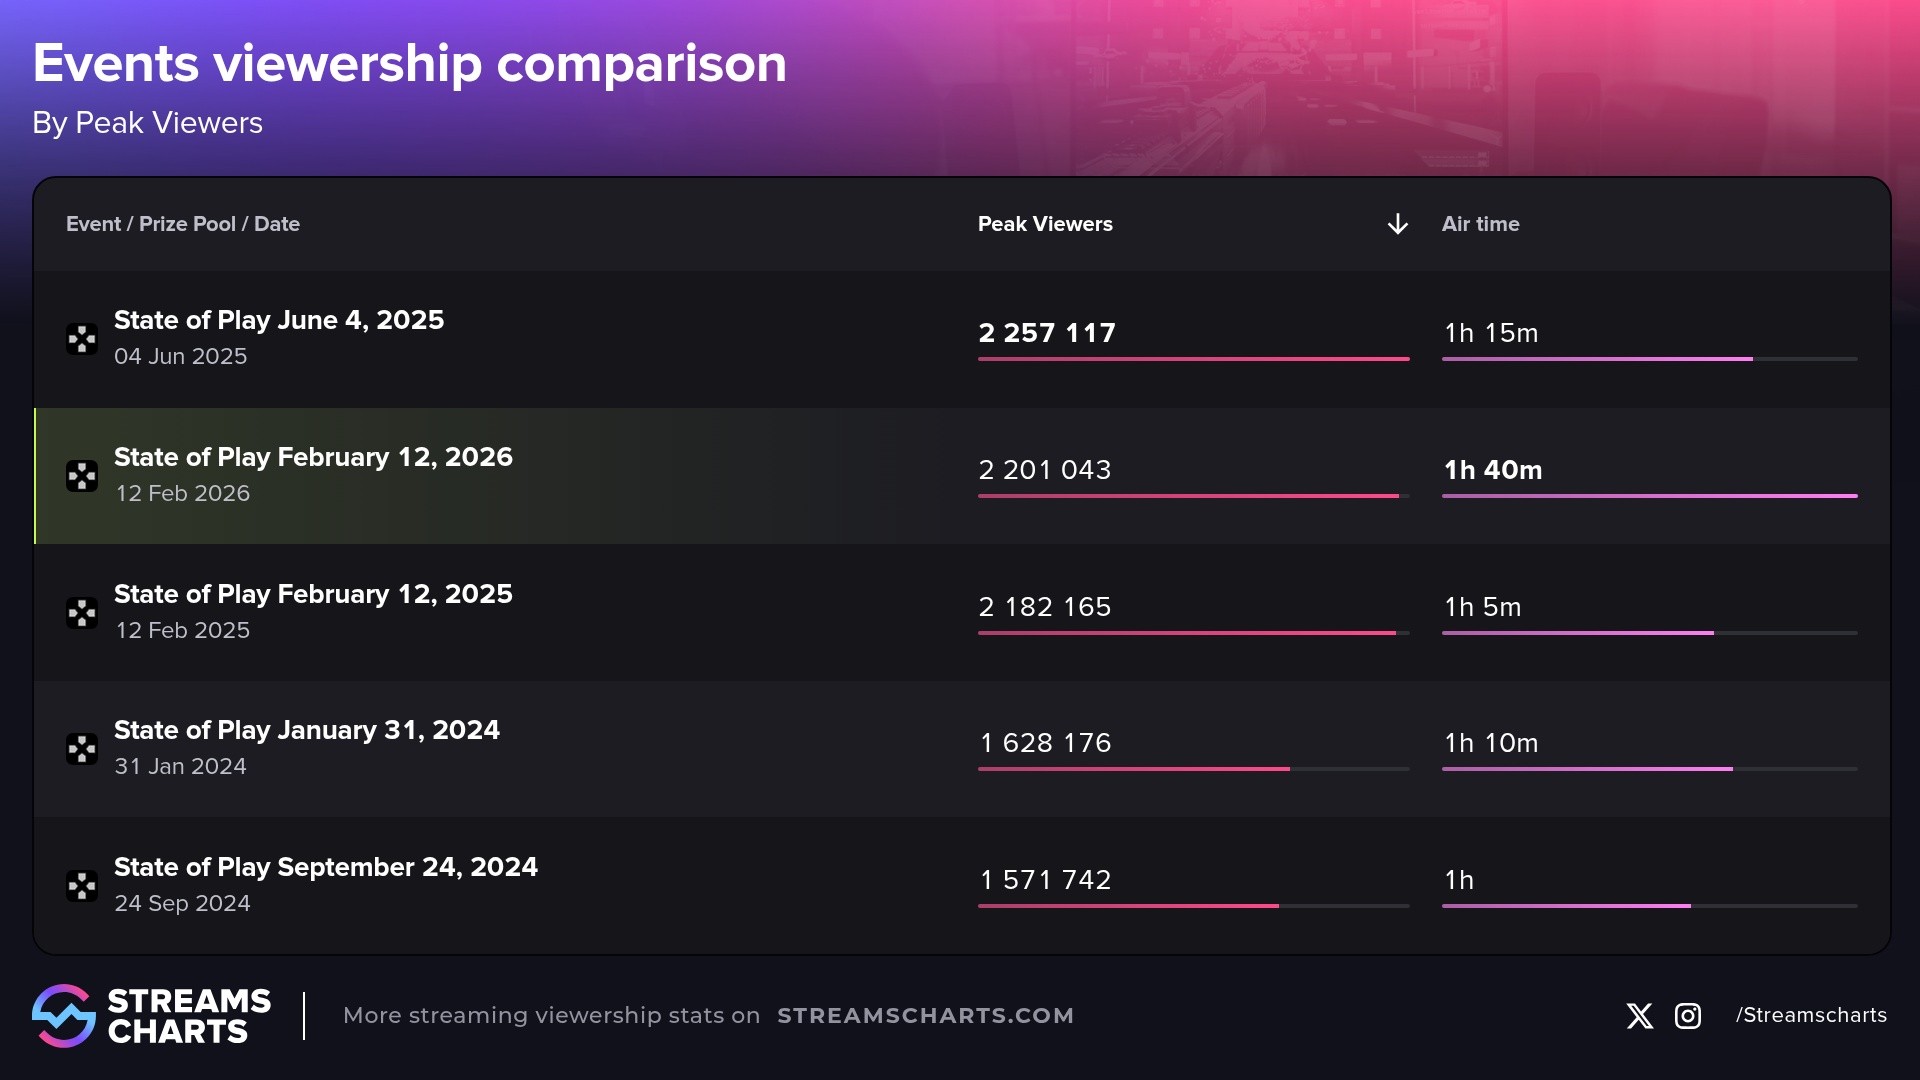Viewport: 1920px width, 1080px height.
Task: Click Event / Prize Pool / Date header
Action: tap(183, 224)
